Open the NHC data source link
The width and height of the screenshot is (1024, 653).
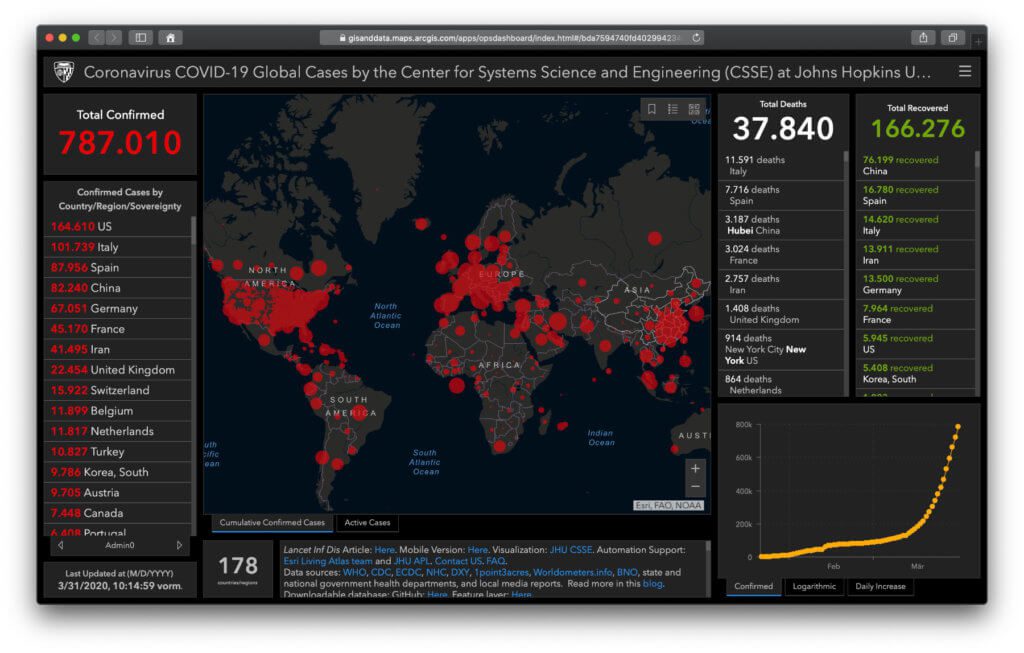click(x=436, y=573)
